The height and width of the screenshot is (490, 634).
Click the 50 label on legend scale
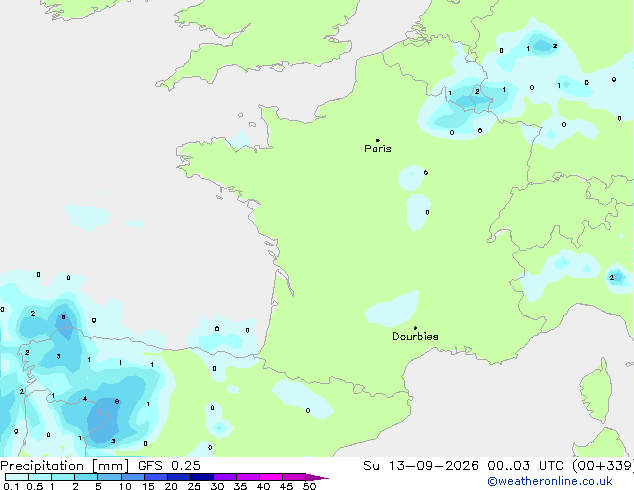click(310, 486)
